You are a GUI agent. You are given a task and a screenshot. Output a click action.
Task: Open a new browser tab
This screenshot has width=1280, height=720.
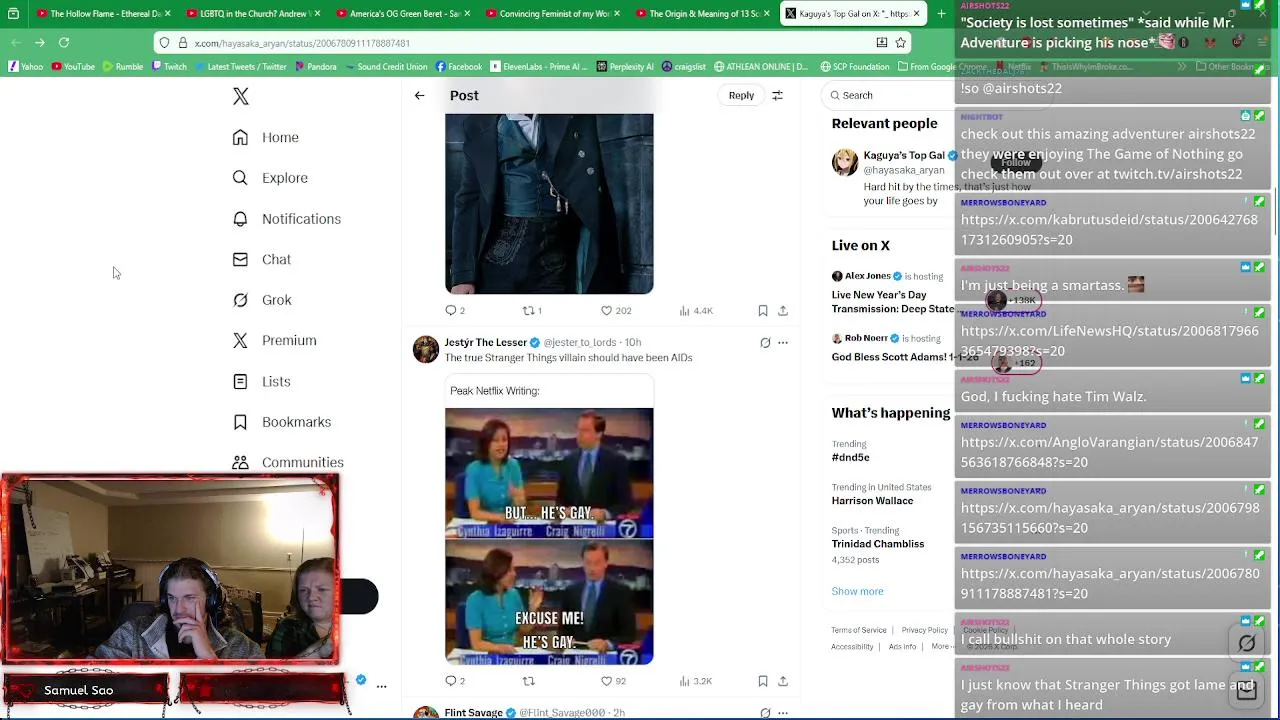(941, 14)
